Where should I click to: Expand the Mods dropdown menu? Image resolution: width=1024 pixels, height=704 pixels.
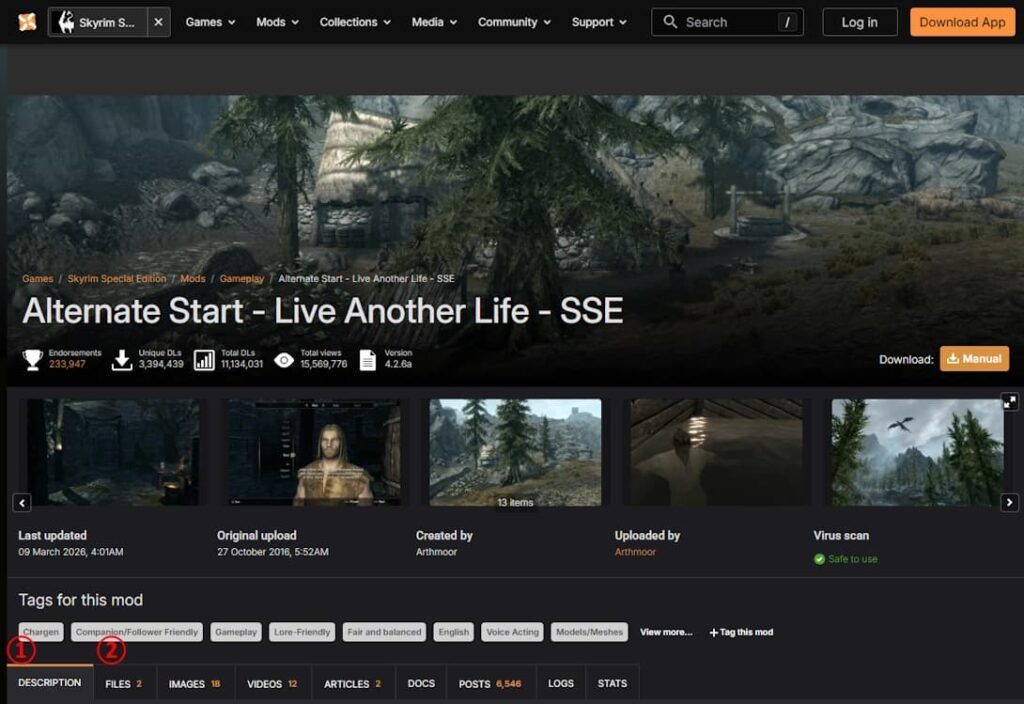click(277, 22)
